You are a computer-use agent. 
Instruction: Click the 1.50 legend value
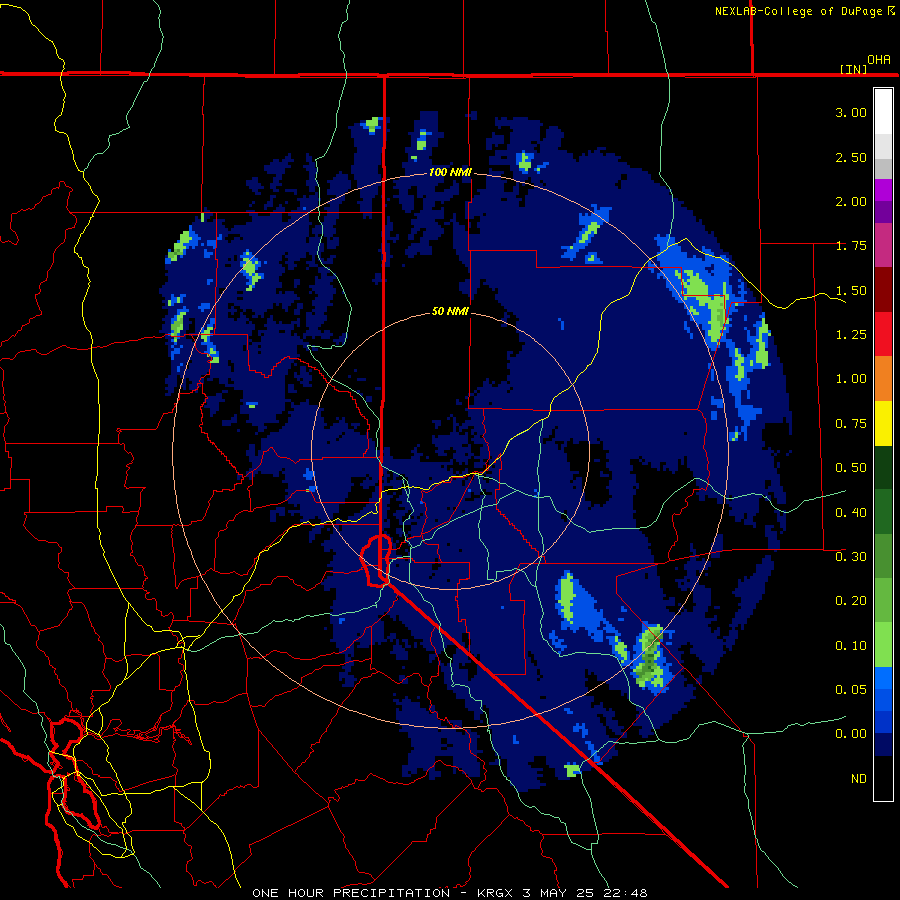click(x=851, y=290)
